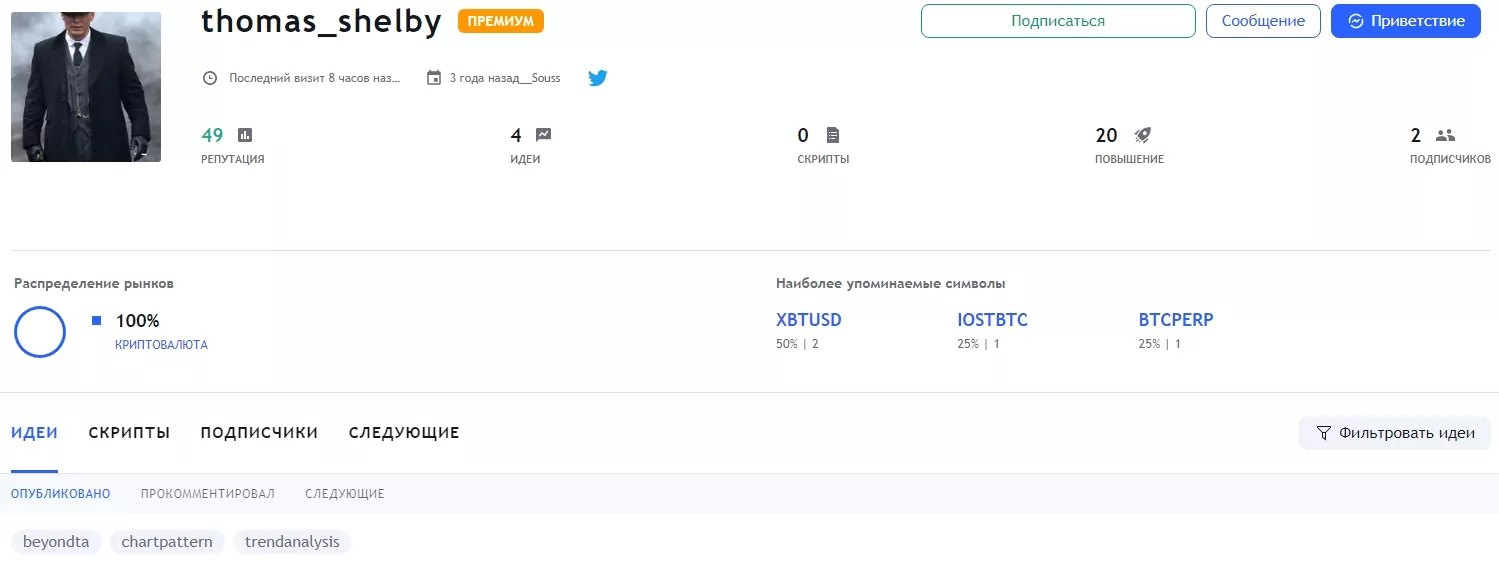The image size is (1499, 563).
Task: Click the clock icon beside last visit
Action: coord(210,78)
